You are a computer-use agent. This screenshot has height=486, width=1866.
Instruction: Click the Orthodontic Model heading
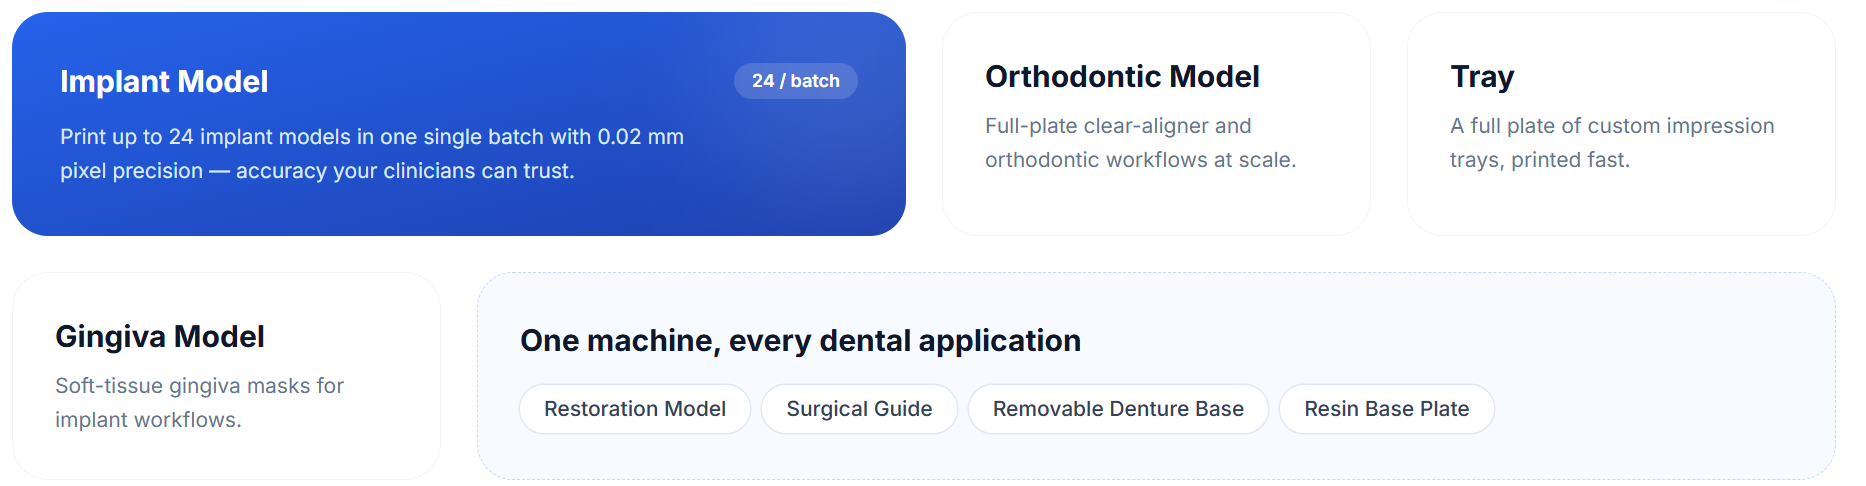pos(1122,77)
